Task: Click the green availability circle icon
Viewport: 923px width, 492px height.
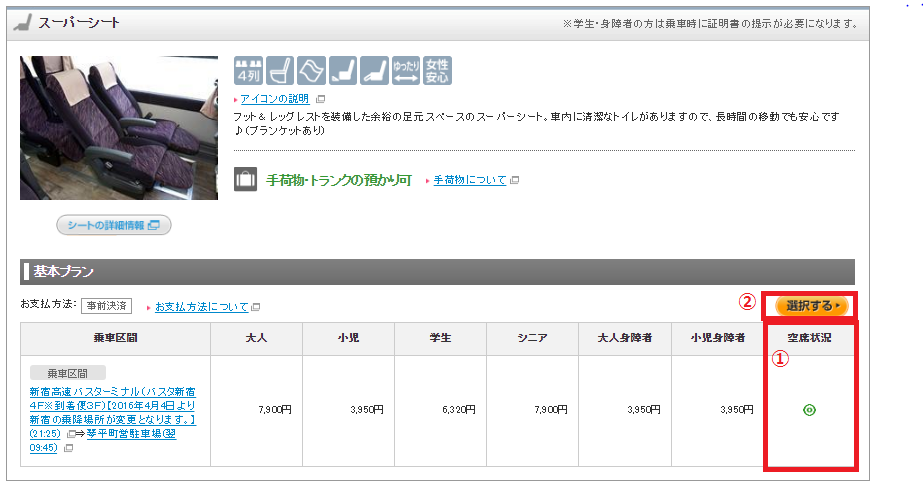Action: pos(809,410)
